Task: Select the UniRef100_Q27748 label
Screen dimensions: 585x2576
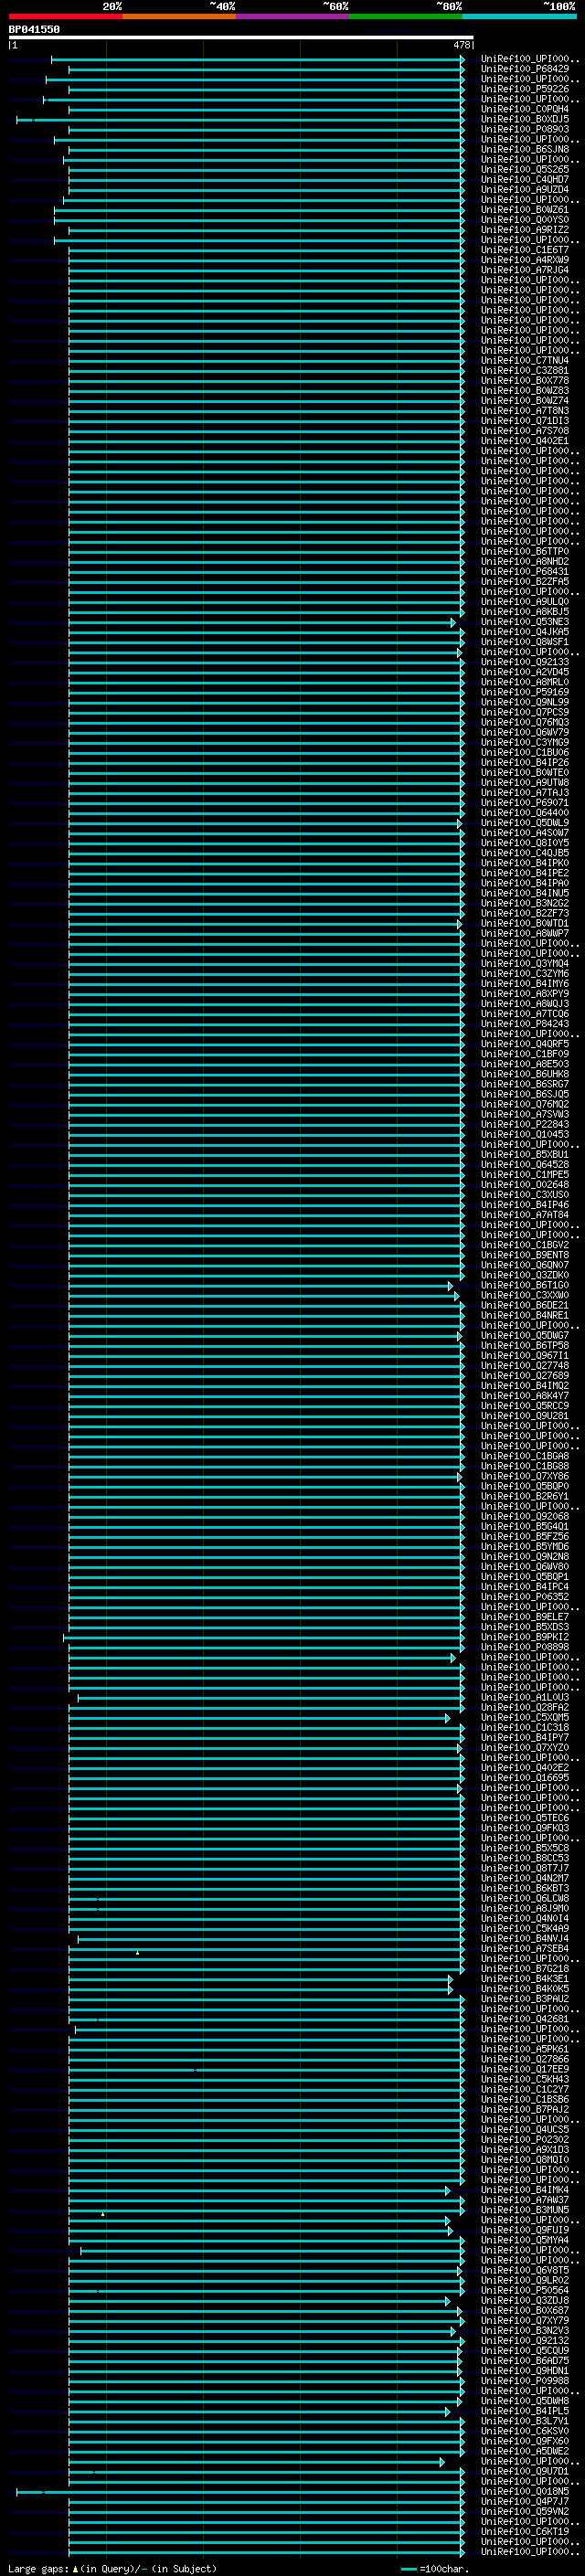Action: (x=525, y=1364)
